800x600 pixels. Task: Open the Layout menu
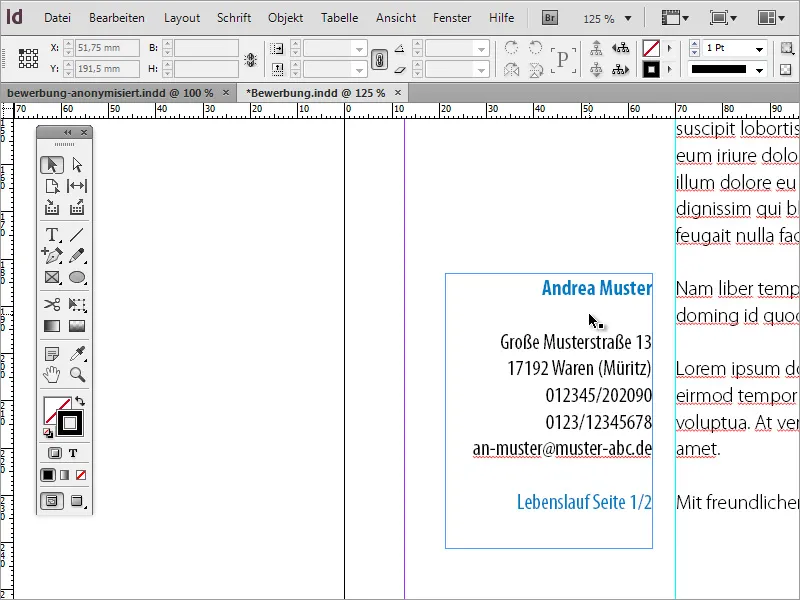pyautogui.click(x=182, y=18)
